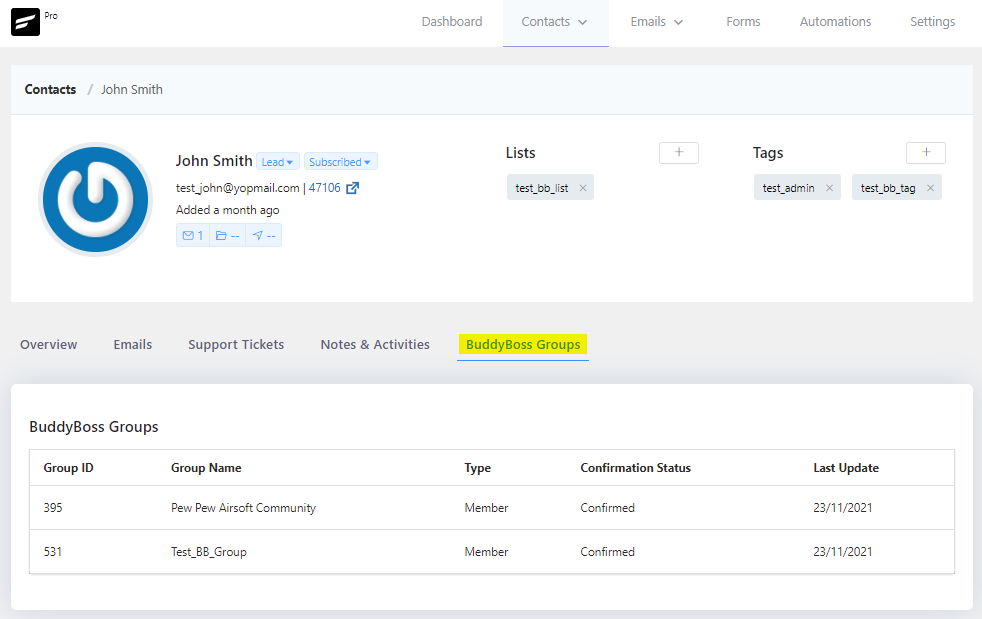This screenshot has width=982, height=619.
Task: Navigate back via Contacts breadcrumb link
Action: pyautogui.click(x=50, y=89)
